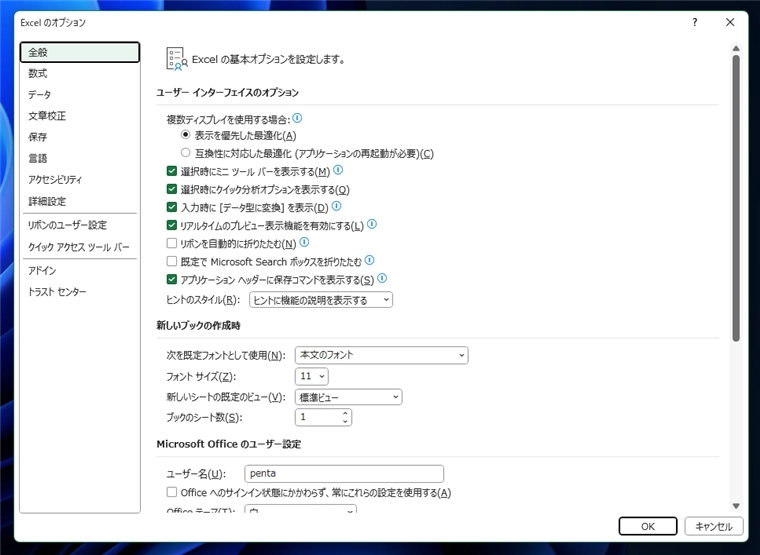Click info icon next to Microsoft Search option
Image resolution: width=760 pixels, height=555 pixels.
[x=369, y=260]
